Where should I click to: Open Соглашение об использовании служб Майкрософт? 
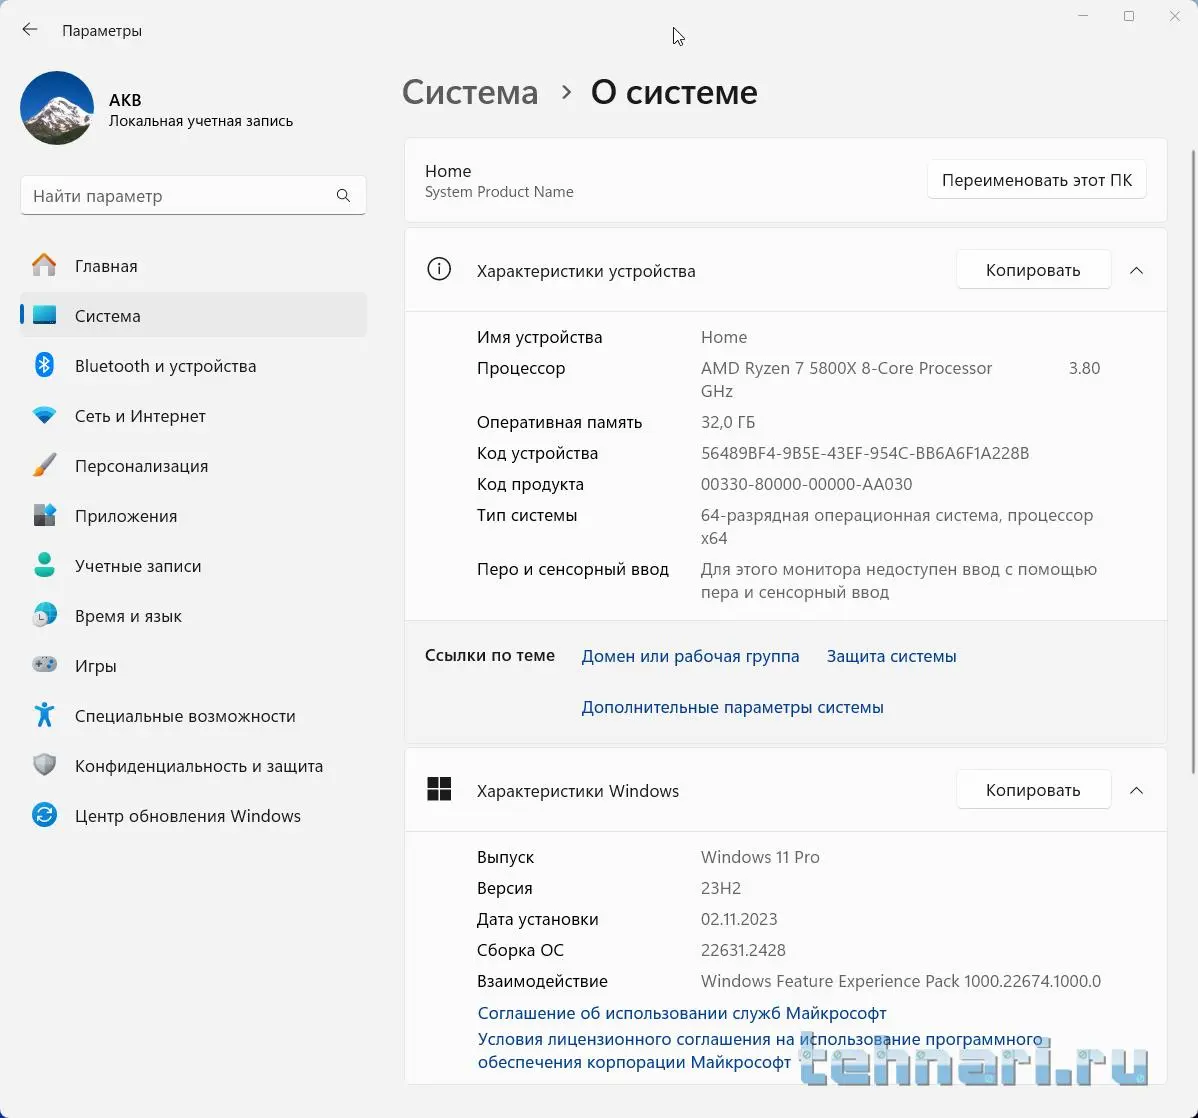(682, 1013)
